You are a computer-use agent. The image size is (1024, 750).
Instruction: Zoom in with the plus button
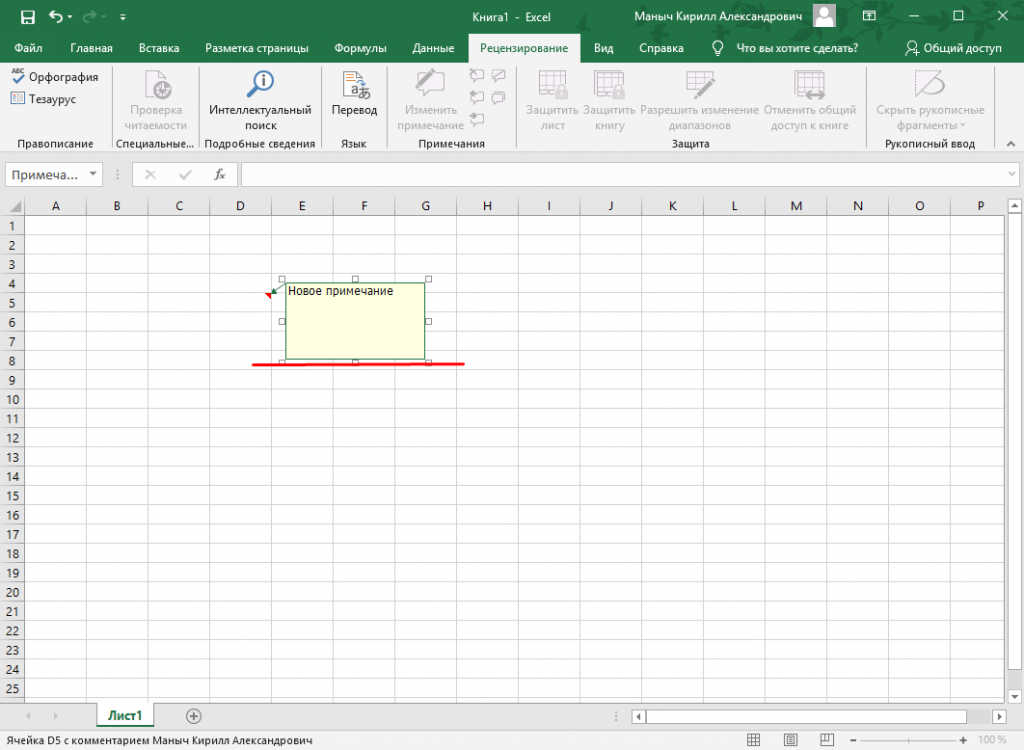click(963, 740)
